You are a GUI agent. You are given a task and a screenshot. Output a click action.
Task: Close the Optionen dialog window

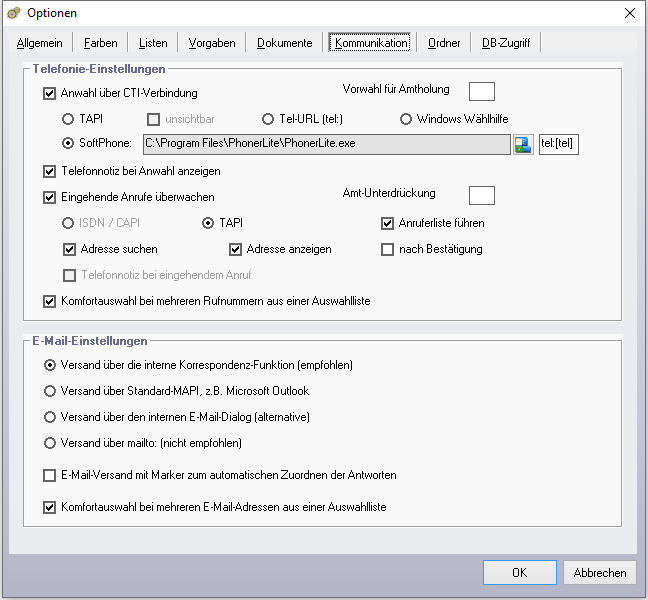pyautogui.click(x=629, y=13)
